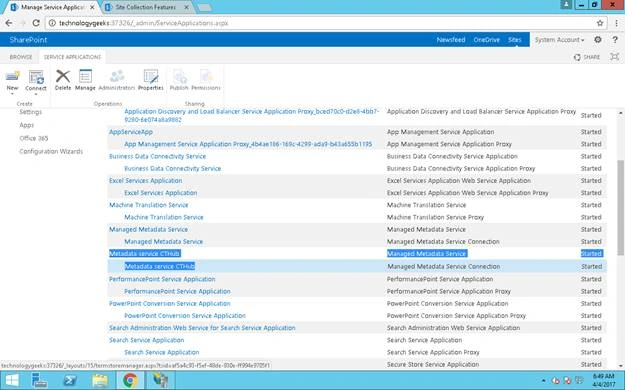Open the AppServiceApp link

[131, 132]
